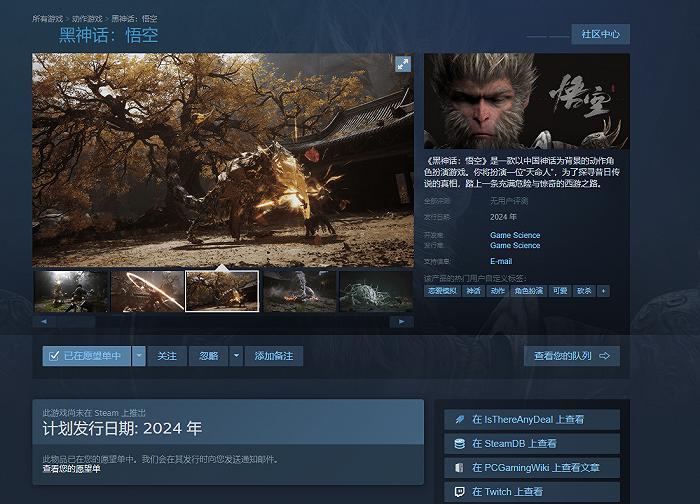Image resolution: width=700 pixels, height=504 pixels.
Task: Open the 忽略 dropdown arrow
Action: pos(236,356)
